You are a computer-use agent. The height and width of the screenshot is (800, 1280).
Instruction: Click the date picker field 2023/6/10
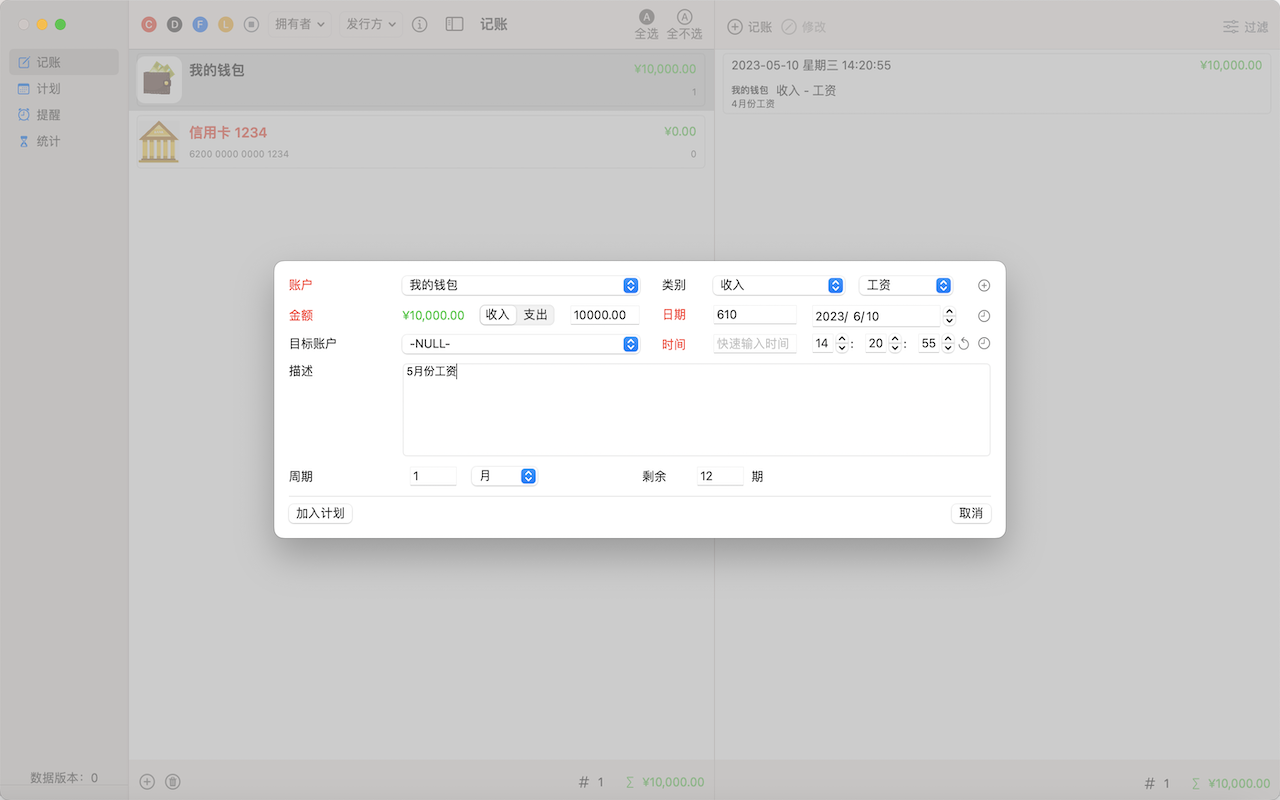(x=876, y=316)
